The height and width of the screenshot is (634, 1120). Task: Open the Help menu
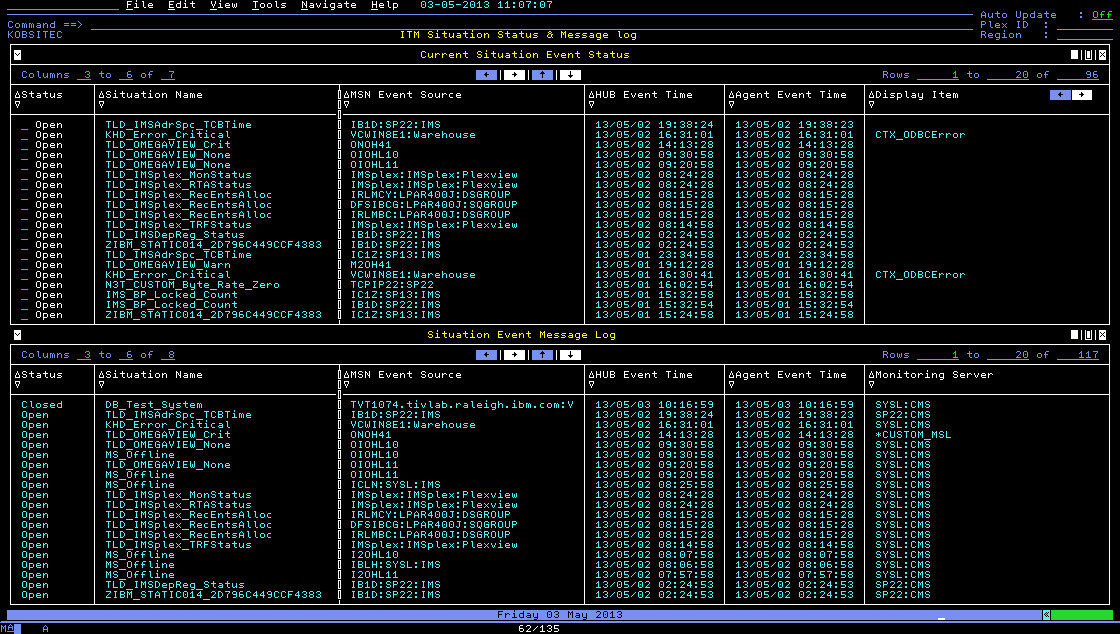384,5
